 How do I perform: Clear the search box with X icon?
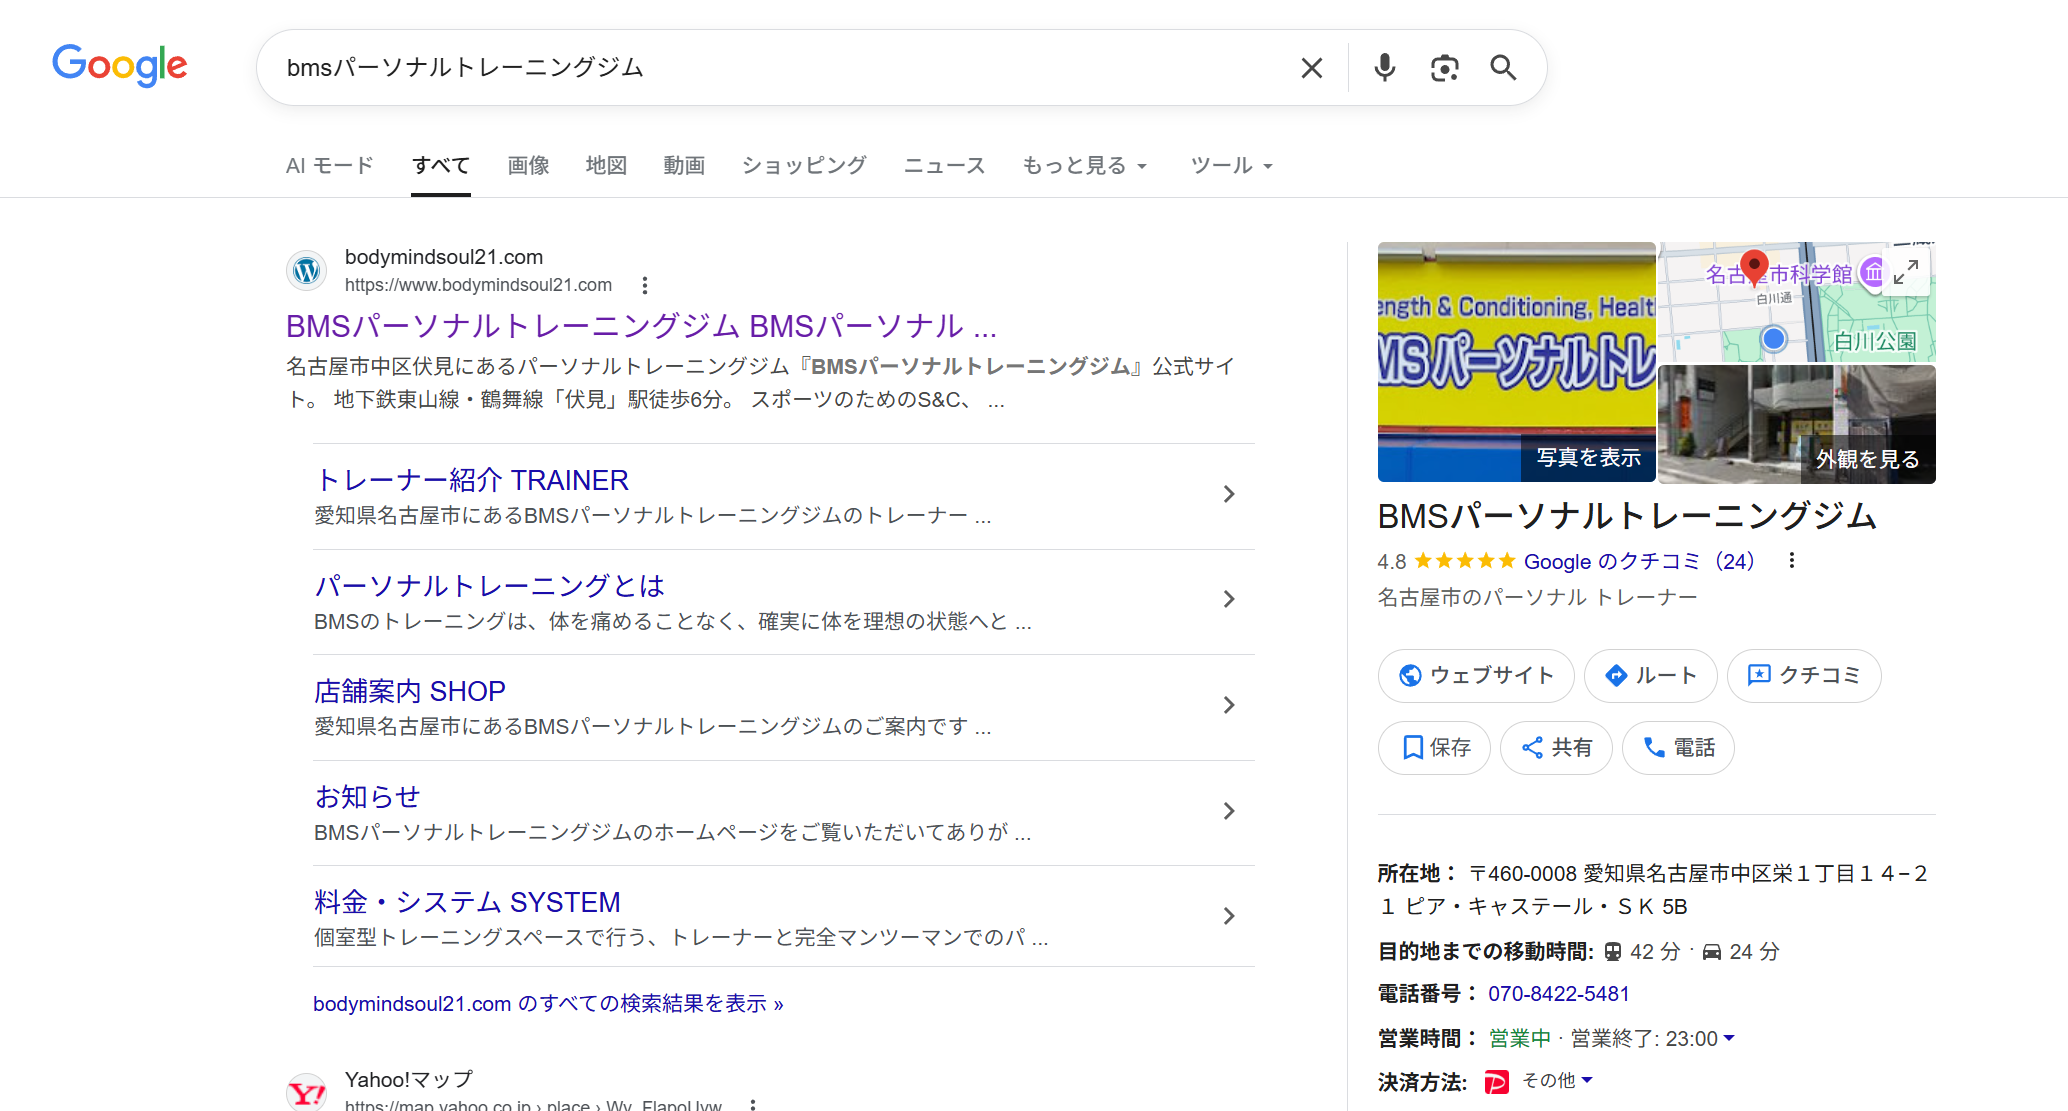pos(1311,68)
